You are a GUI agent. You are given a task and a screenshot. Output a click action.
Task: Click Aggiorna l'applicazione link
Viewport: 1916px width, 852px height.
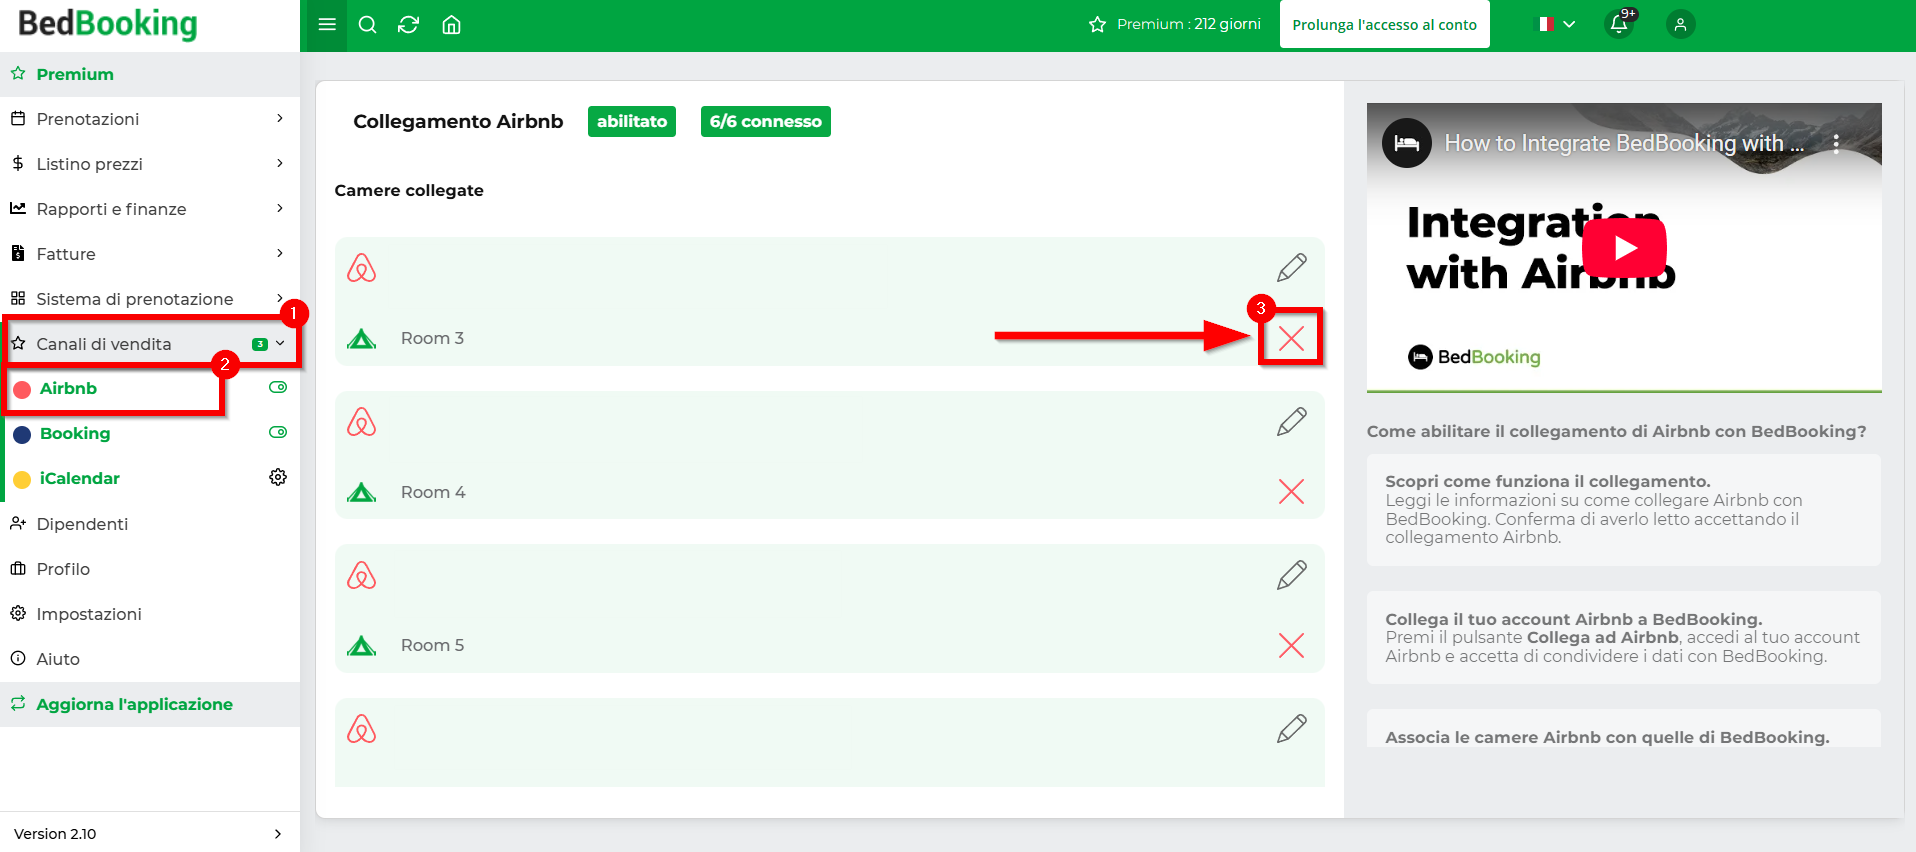(x=134, y=704)
